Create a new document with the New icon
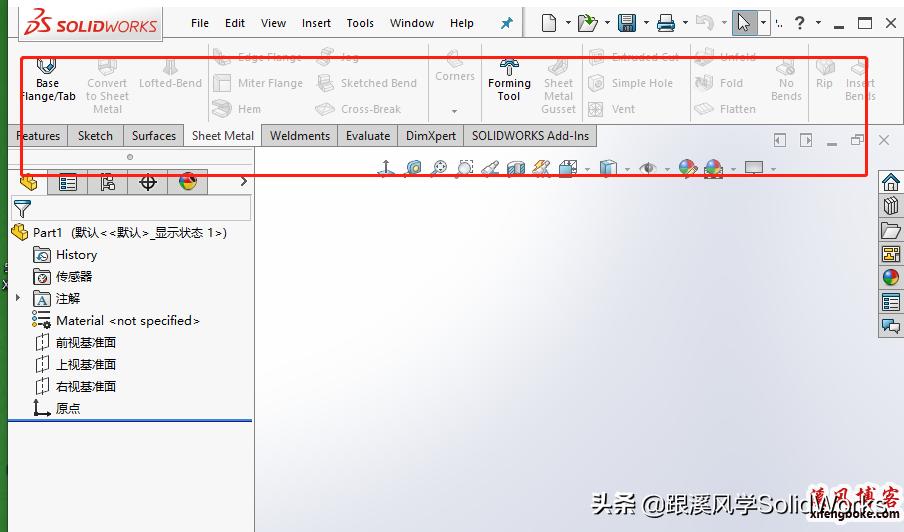This screenshot has height=532, width=904. 549,23
